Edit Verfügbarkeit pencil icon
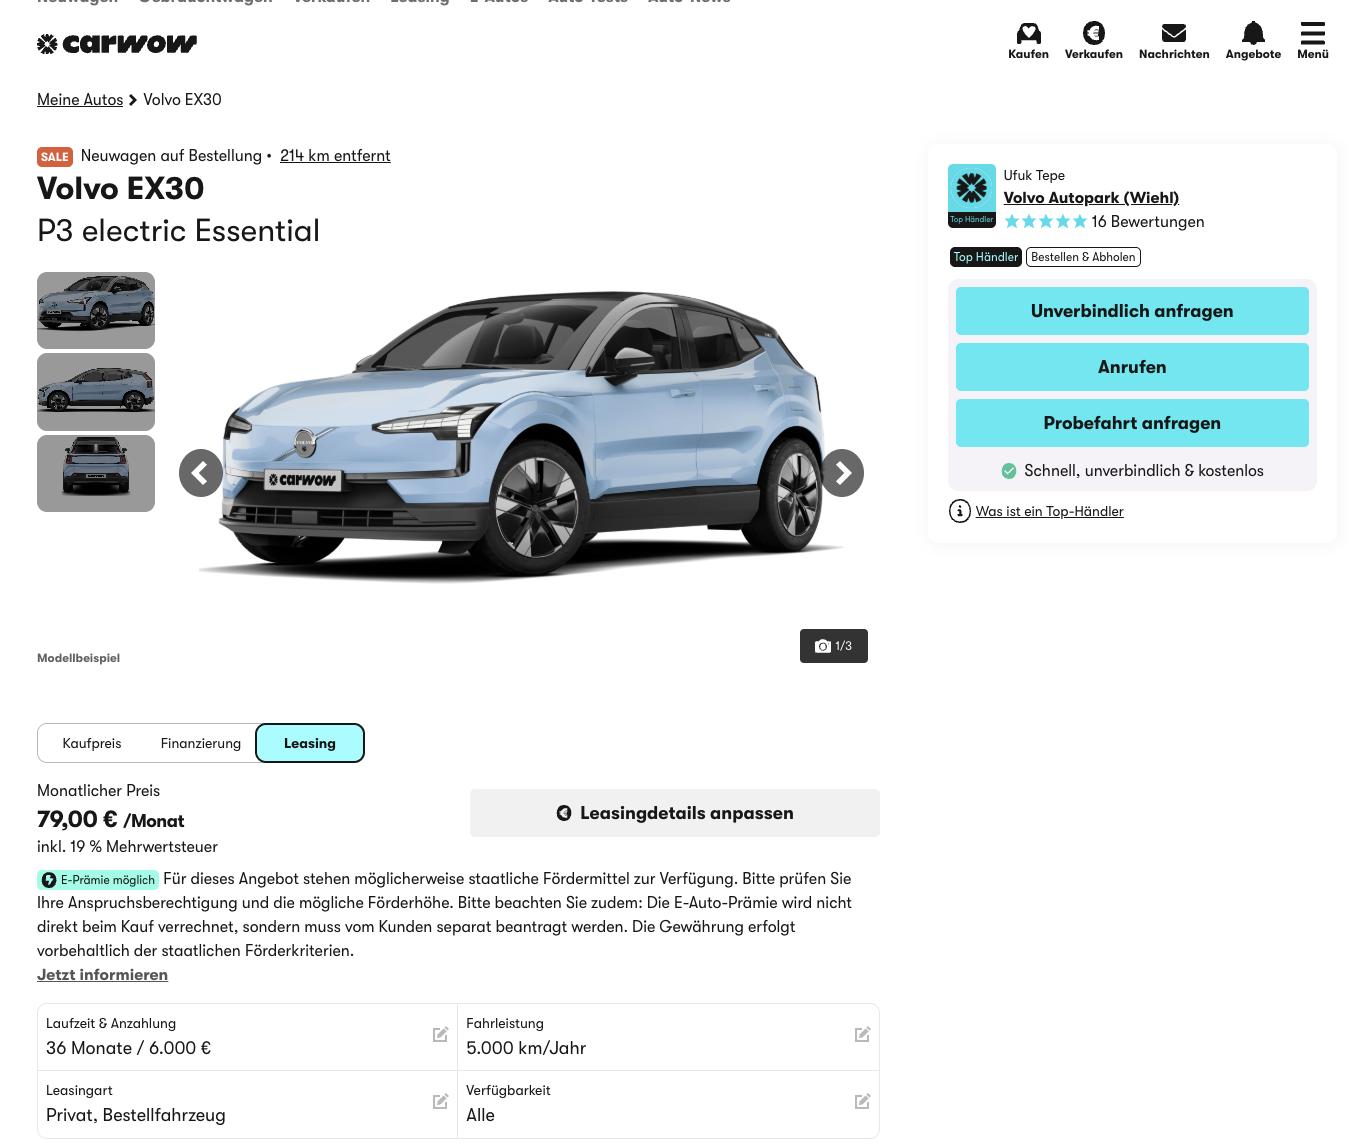 click(862, 1102)
